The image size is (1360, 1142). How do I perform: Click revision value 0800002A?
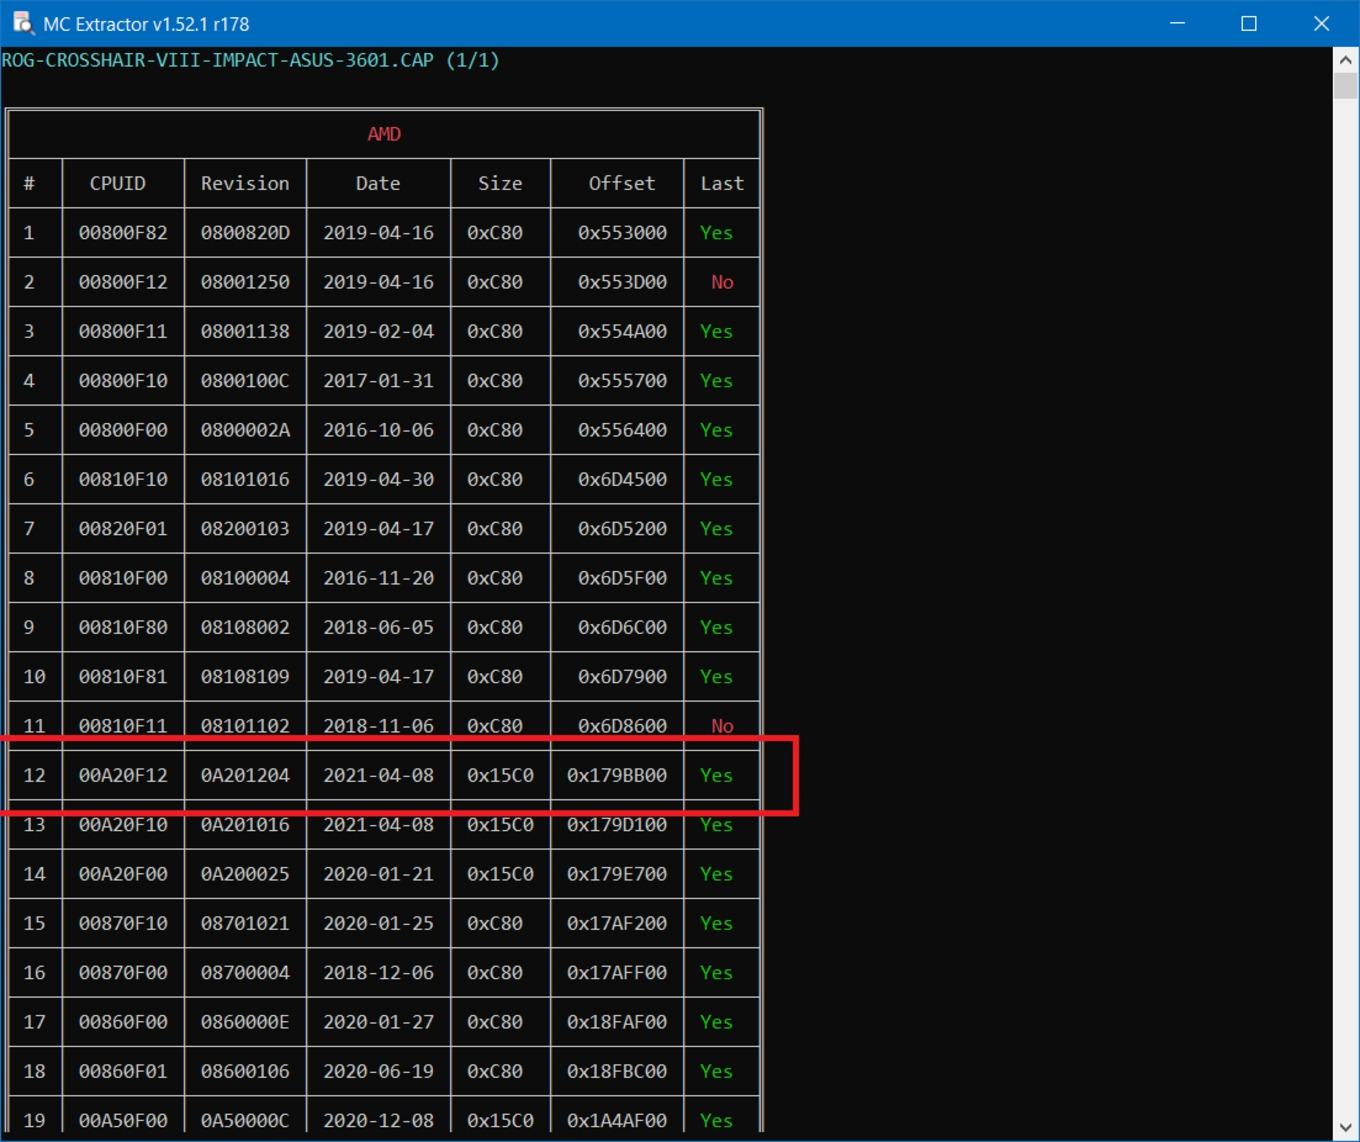coord(245,430)
